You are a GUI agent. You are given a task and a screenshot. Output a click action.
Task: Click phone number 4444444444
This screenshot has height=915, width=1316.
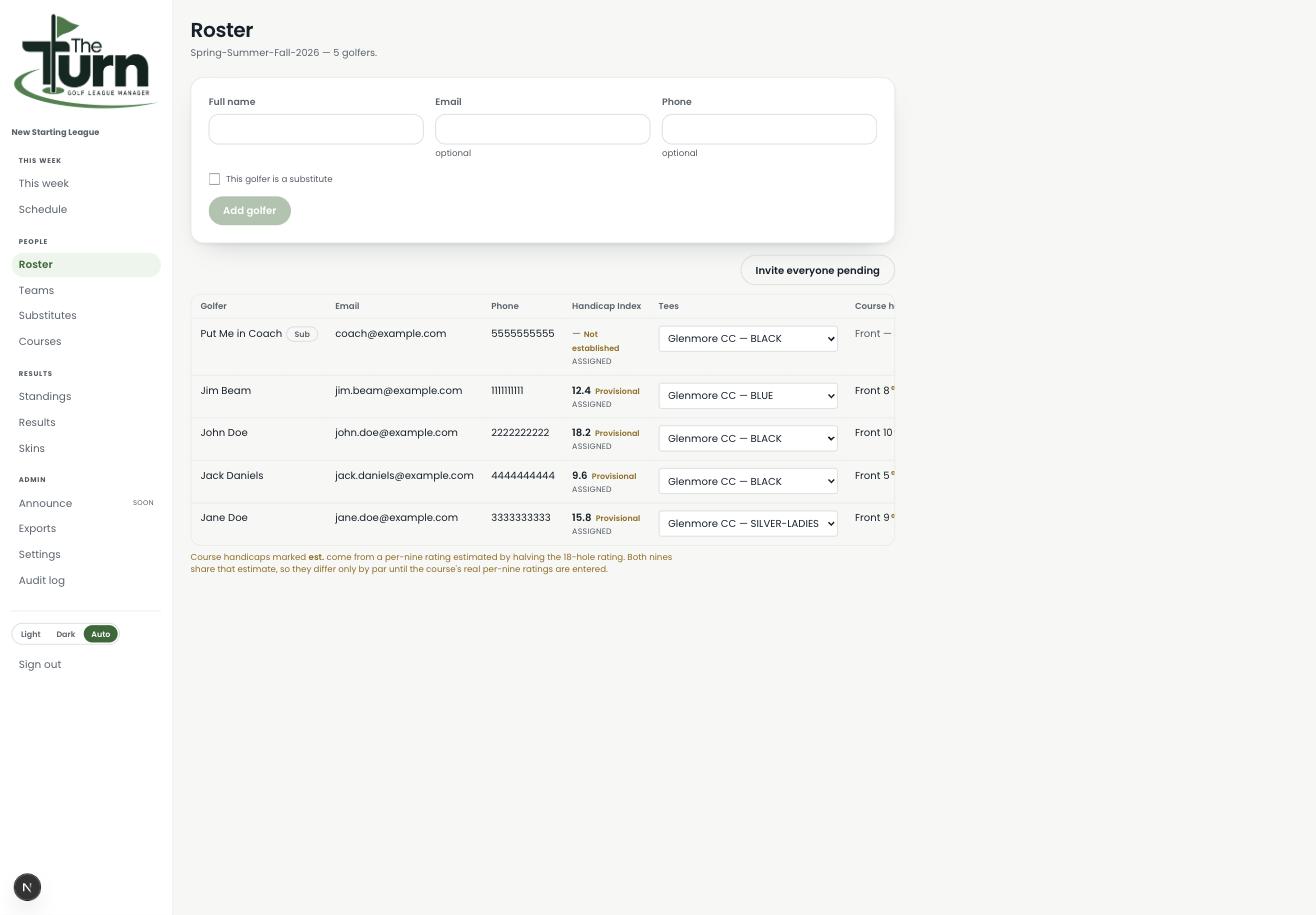pyautogui.click(x=523, y=476)
